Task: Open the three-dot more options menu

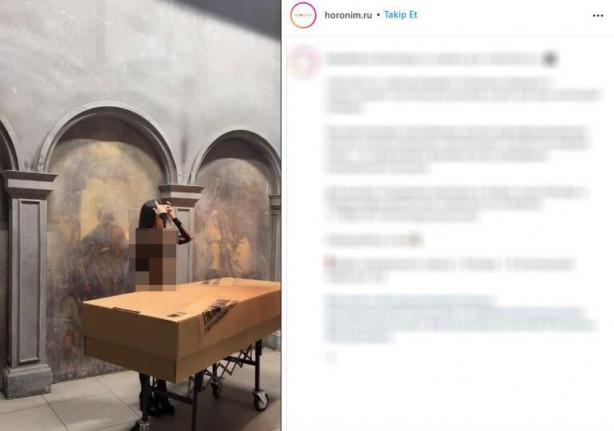Action: 598,16
